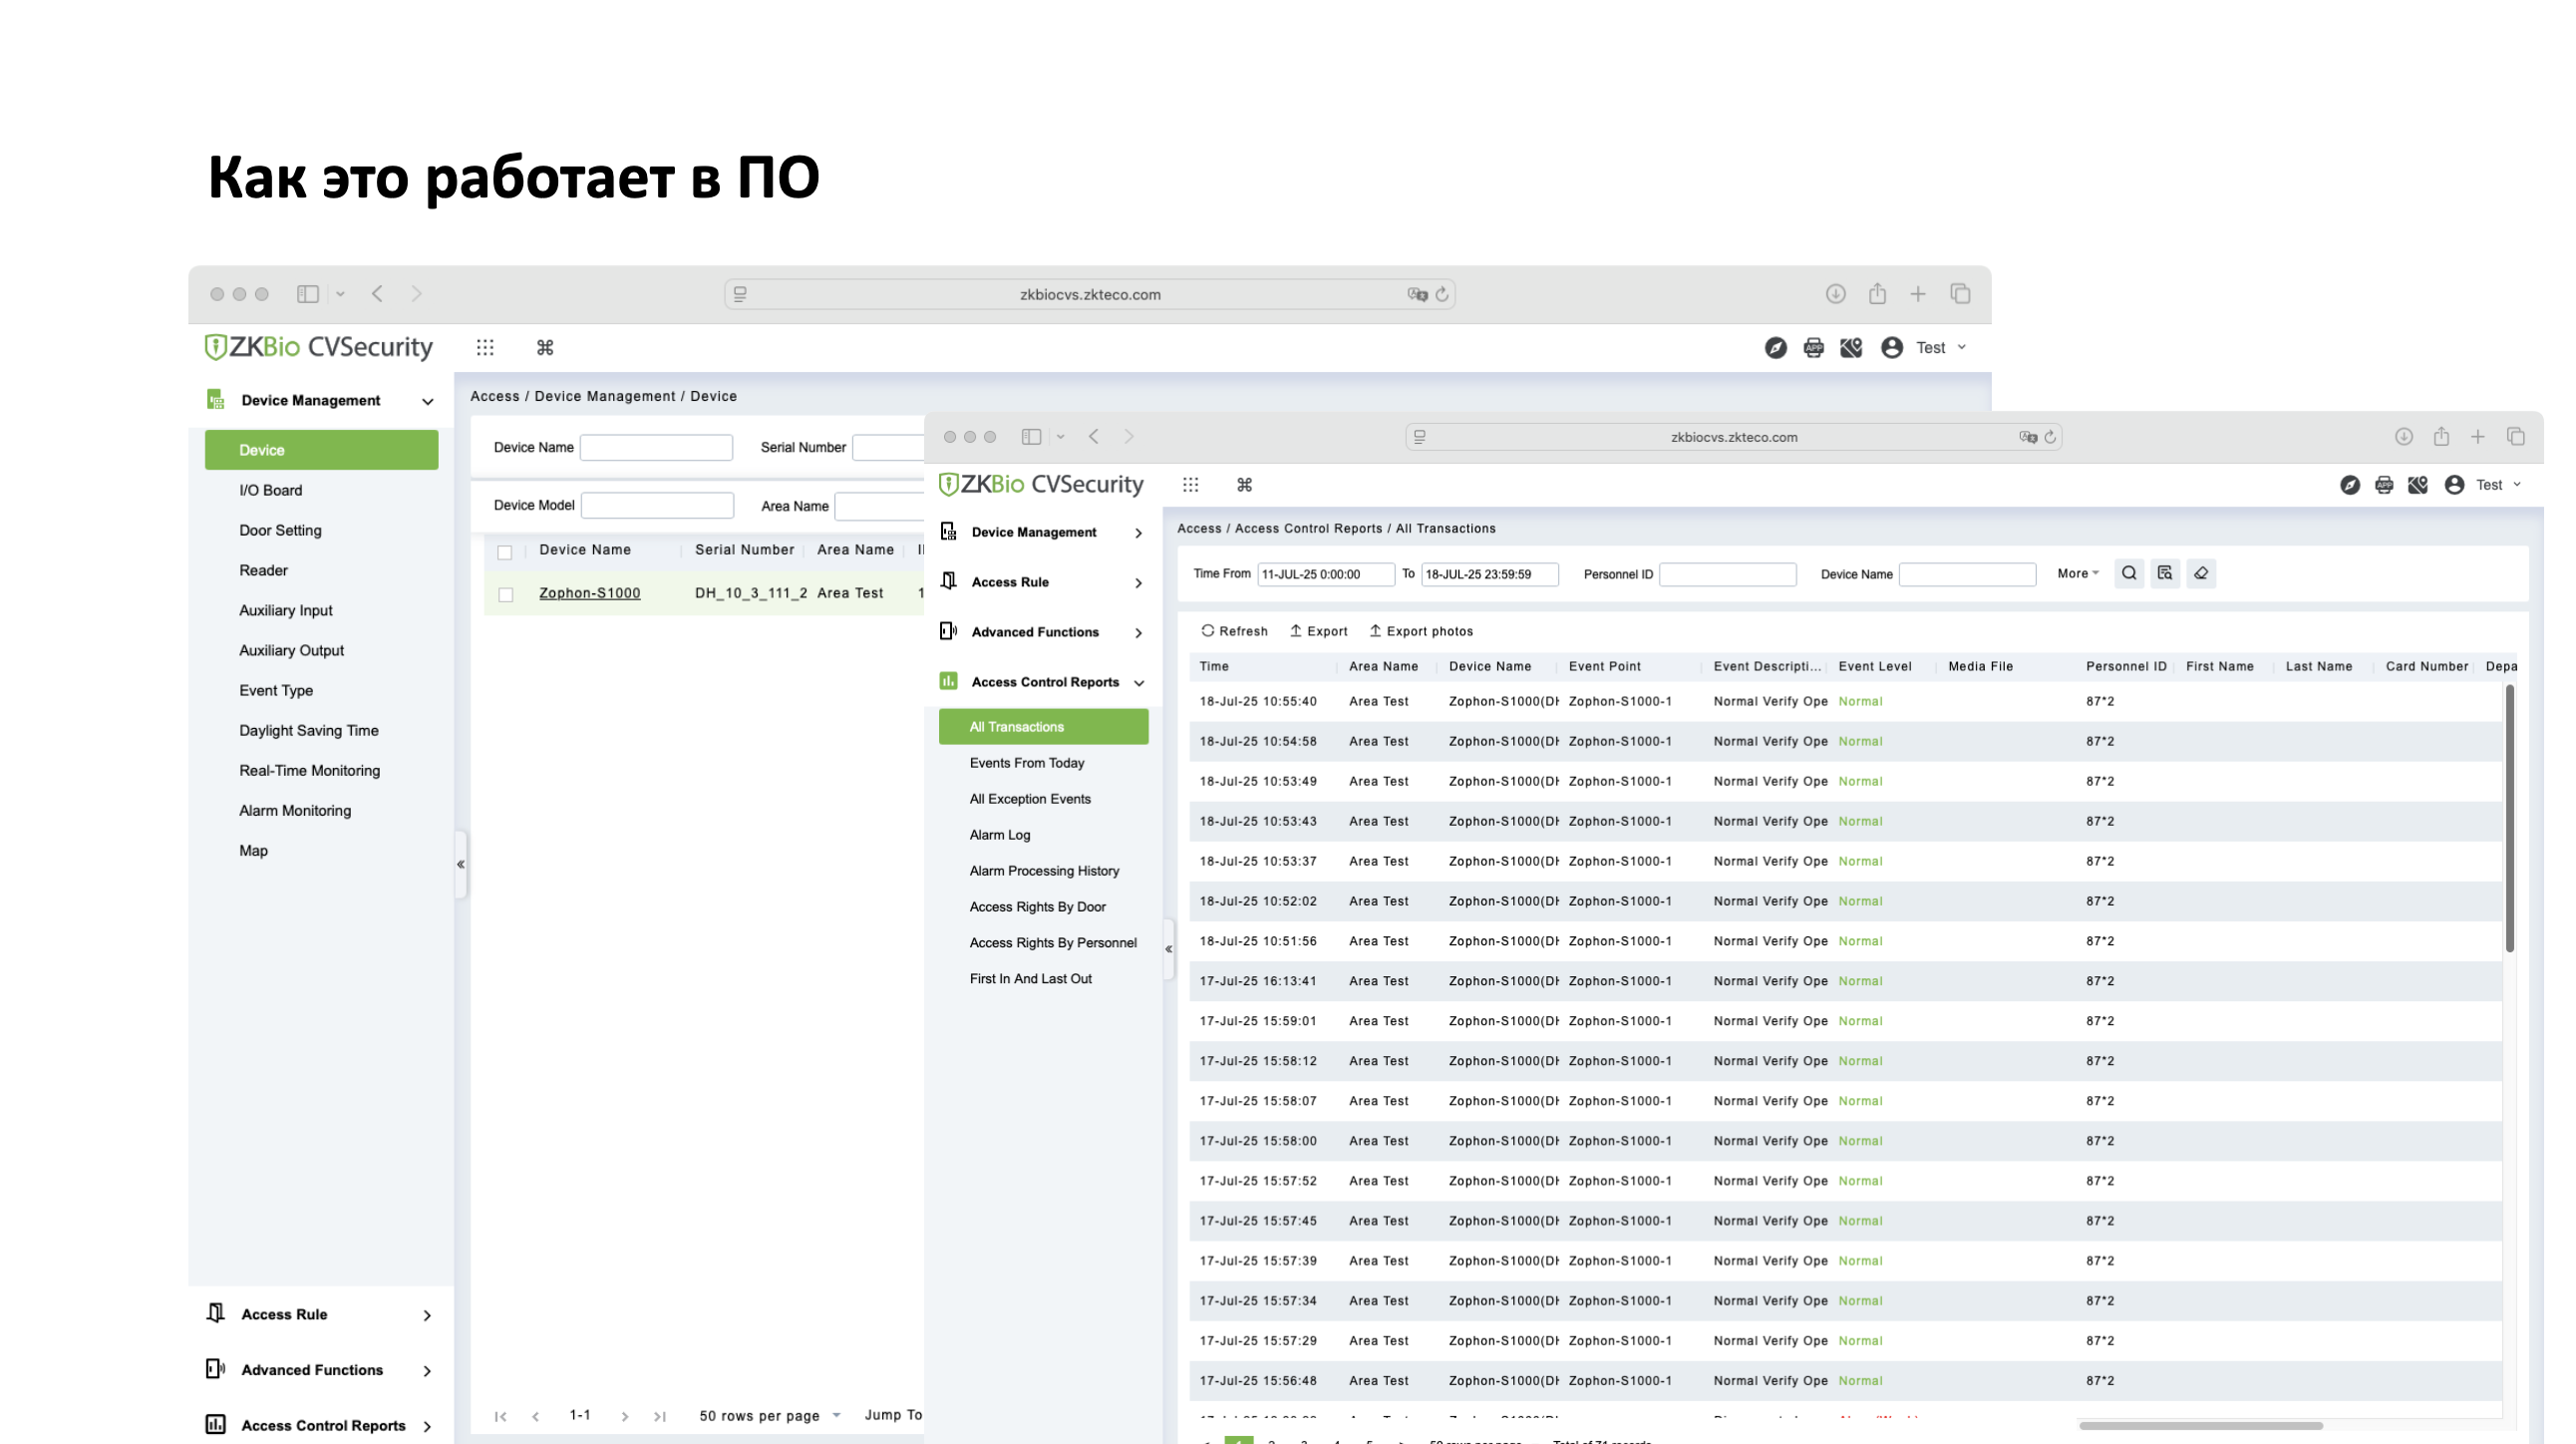Open rows per page dropdown in back window

(769, 1415)
